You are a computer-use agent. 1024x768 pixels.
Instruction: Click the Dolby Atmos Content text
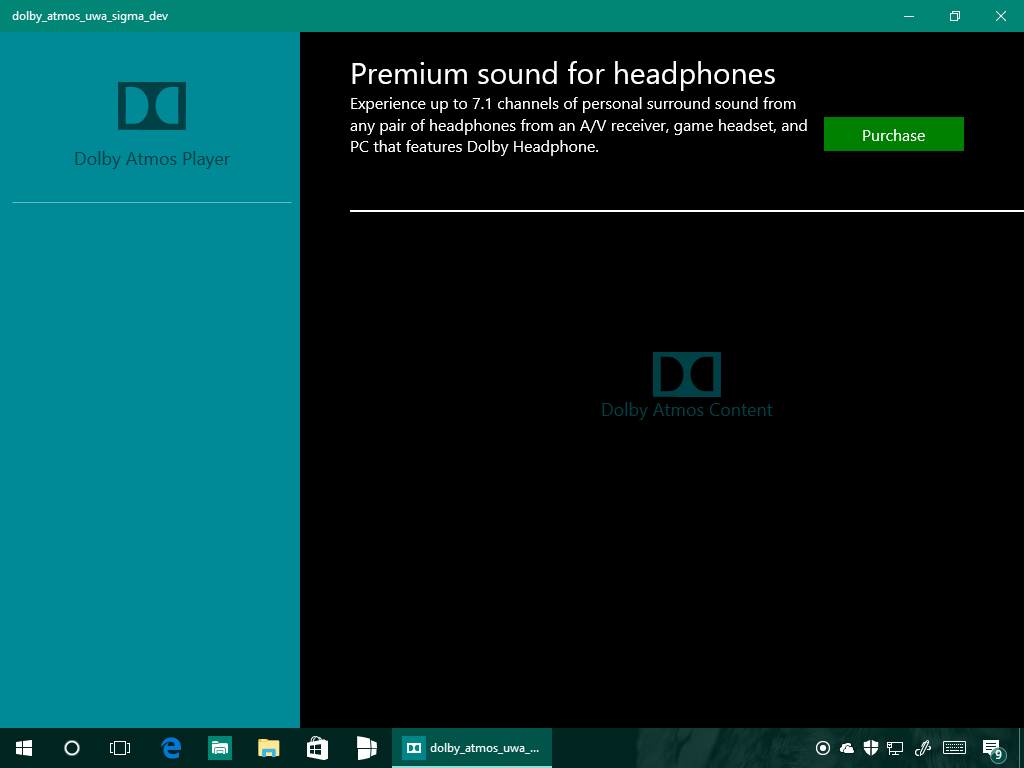pos(687,410)
